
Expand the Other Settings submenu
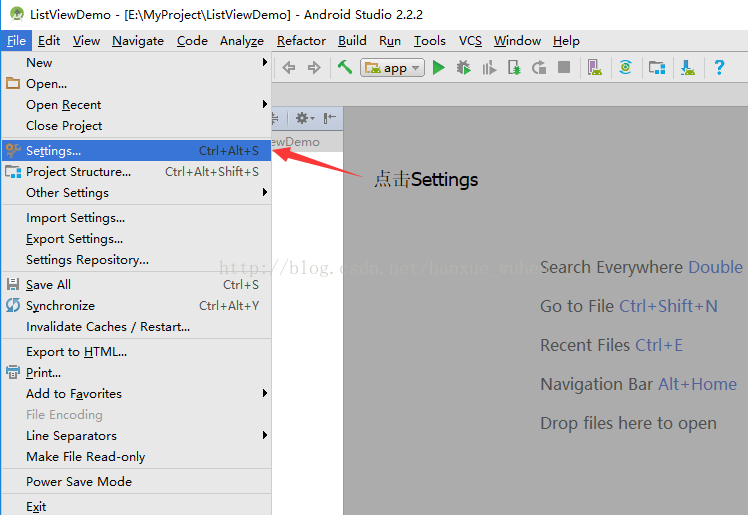tap(136, 193)
